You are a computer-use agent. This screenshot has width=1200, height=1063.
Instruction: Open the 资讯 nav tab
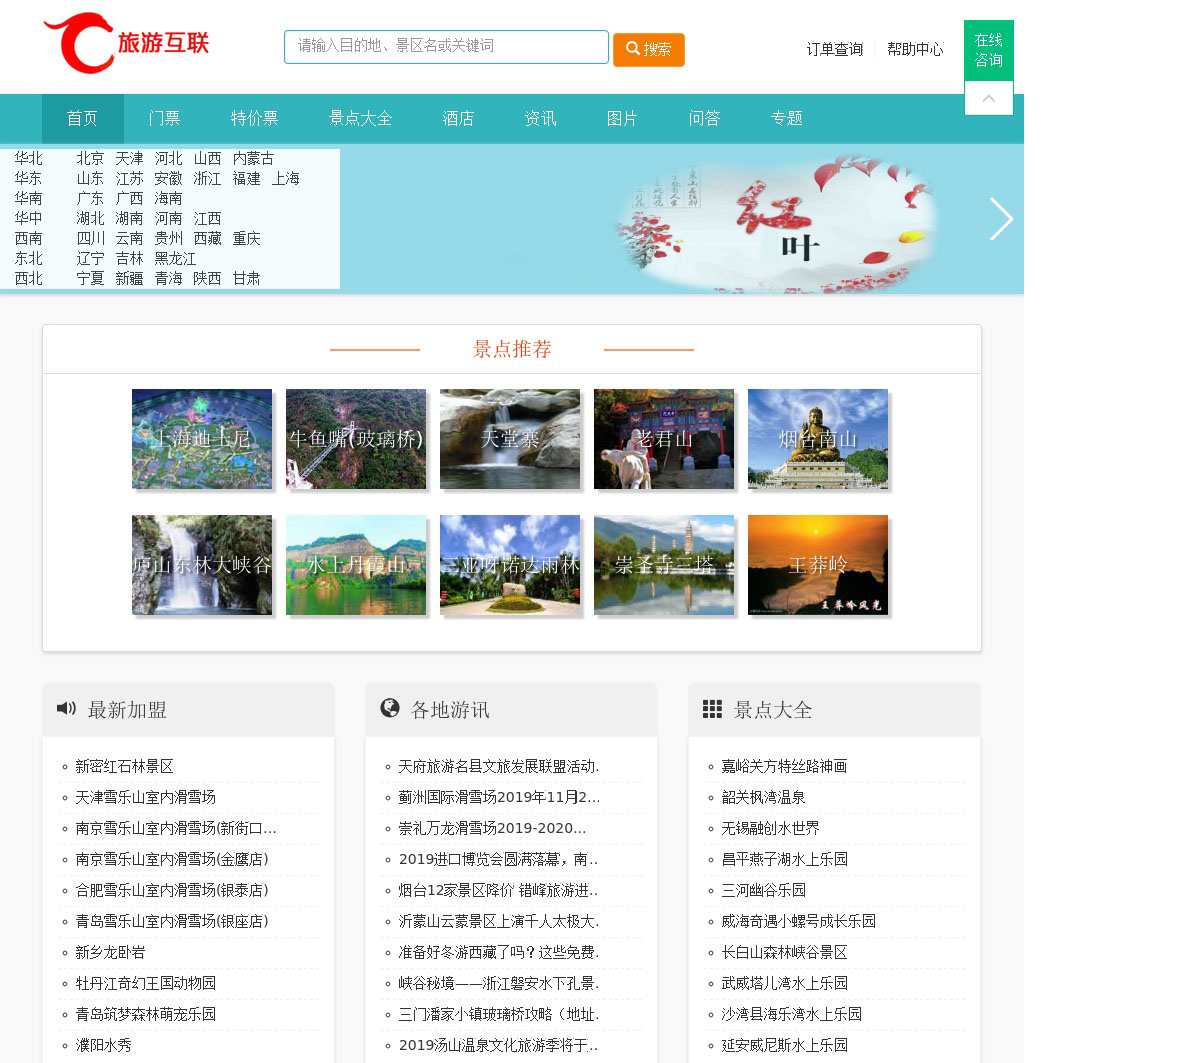540,119
